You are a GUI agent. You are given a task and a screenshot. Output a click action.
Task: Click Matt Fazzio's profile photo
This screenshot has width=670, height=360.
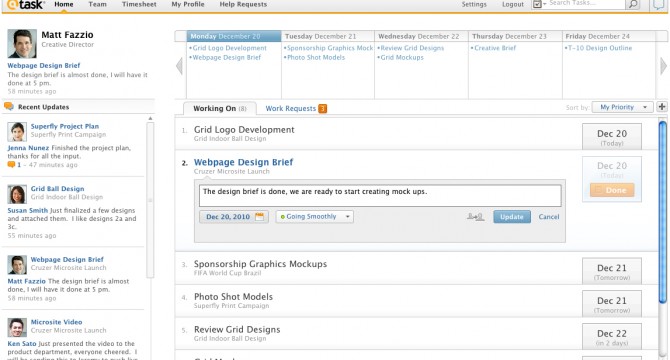point(22,44)
